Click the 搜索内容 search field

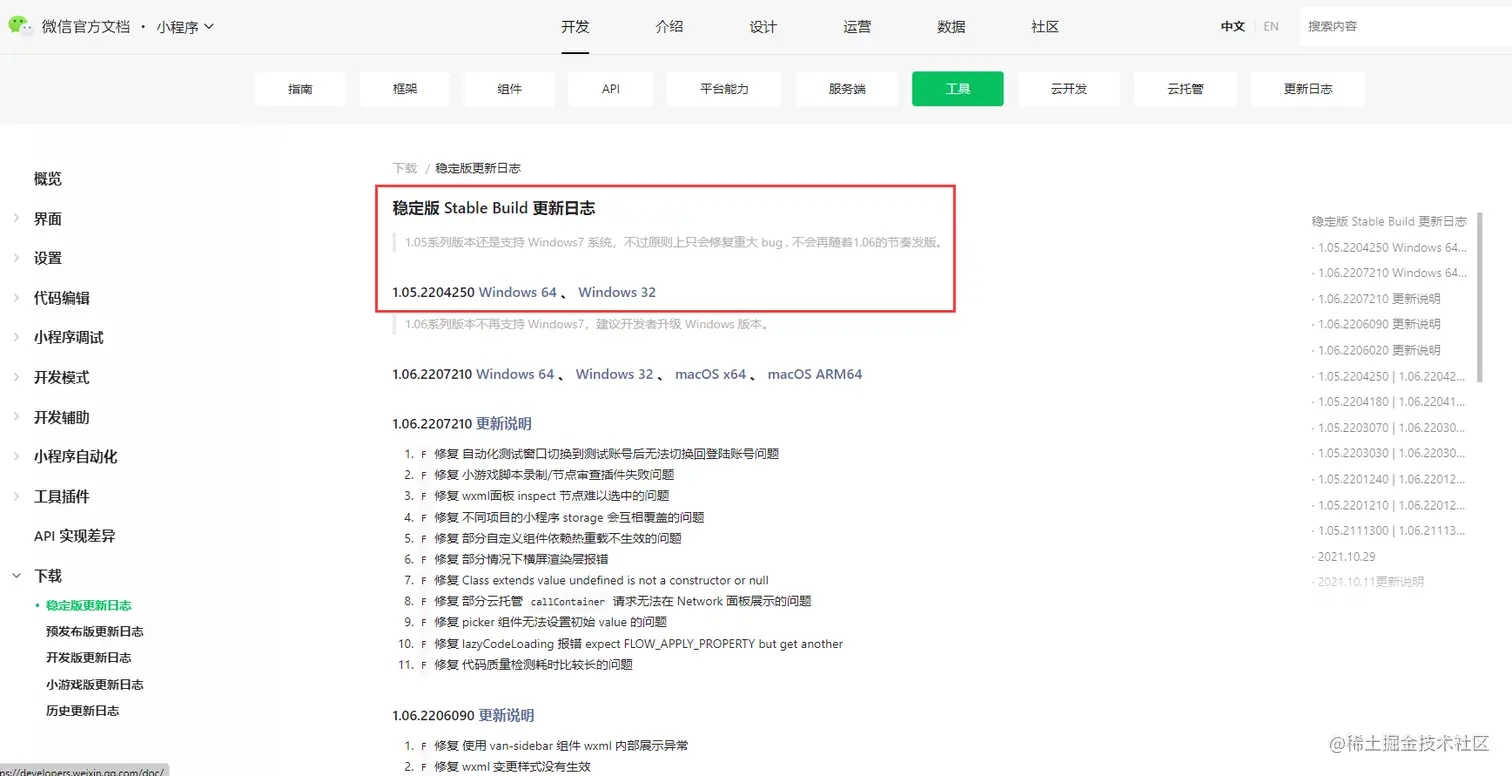(1405, 27)
